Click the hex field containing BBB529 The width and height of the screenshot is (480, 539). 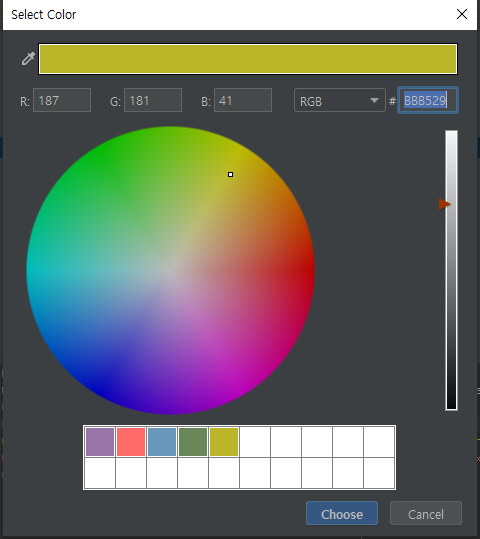pos(428,100)
